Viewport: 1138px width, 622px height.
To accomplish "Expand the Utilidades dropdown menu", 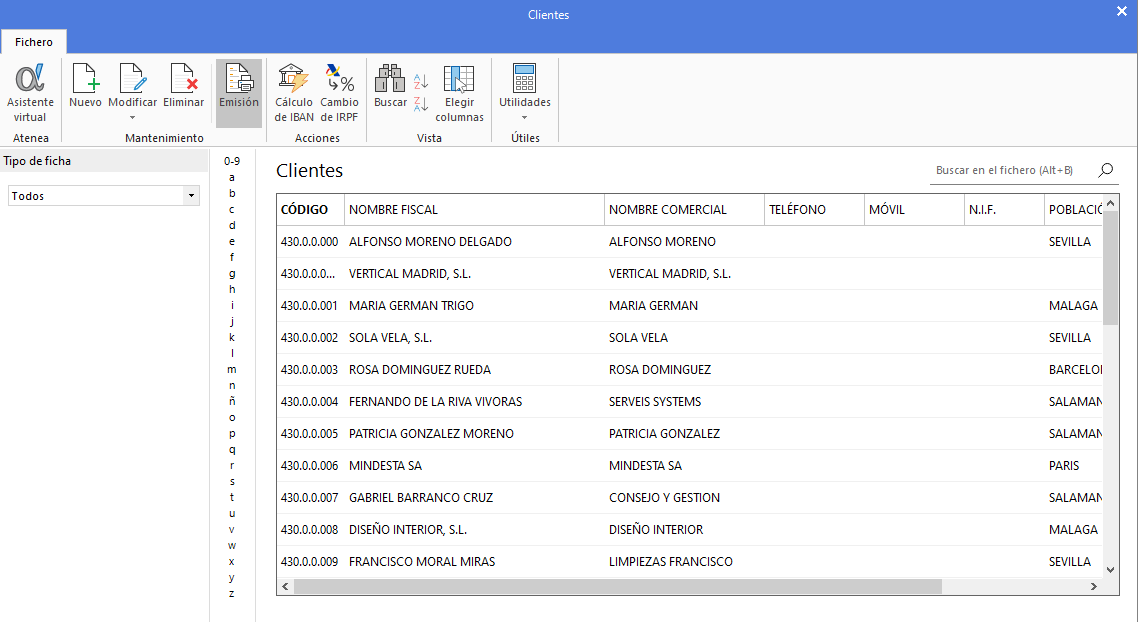I will 525,117.
